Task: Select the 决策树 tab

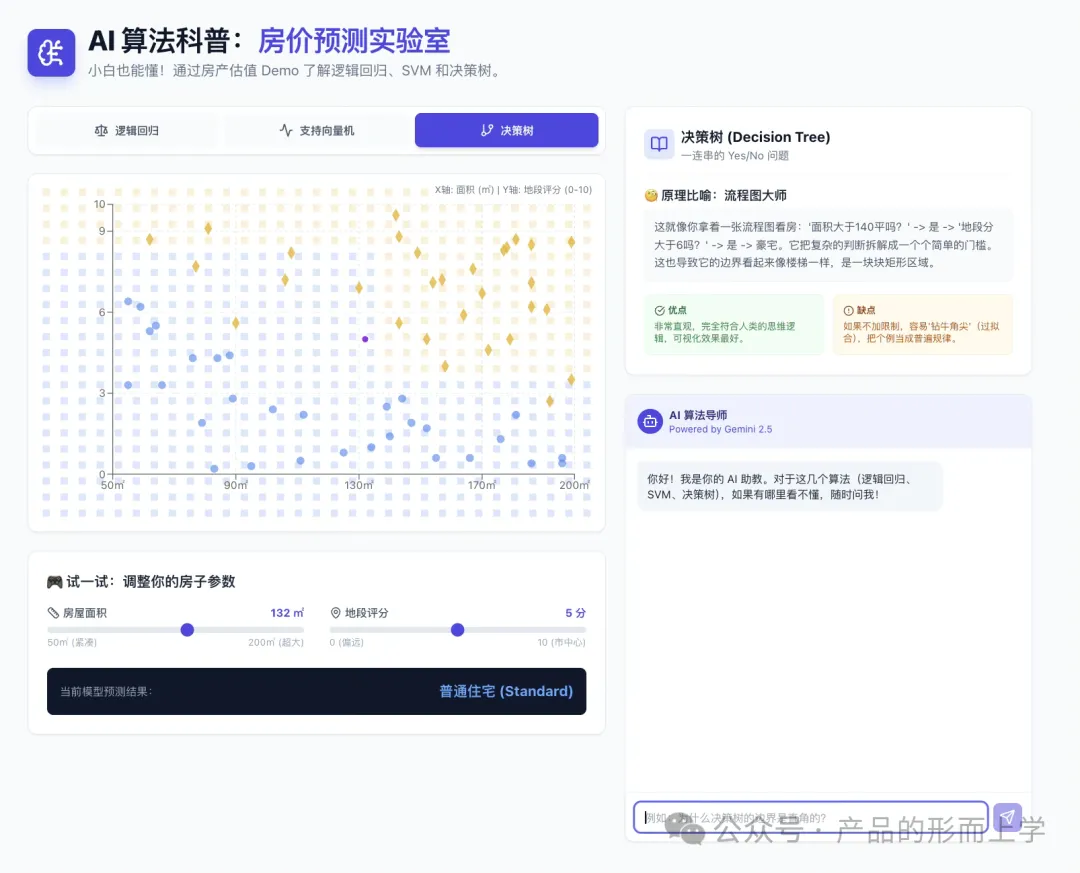Action: pyautogui.click(x=506, y=131)
